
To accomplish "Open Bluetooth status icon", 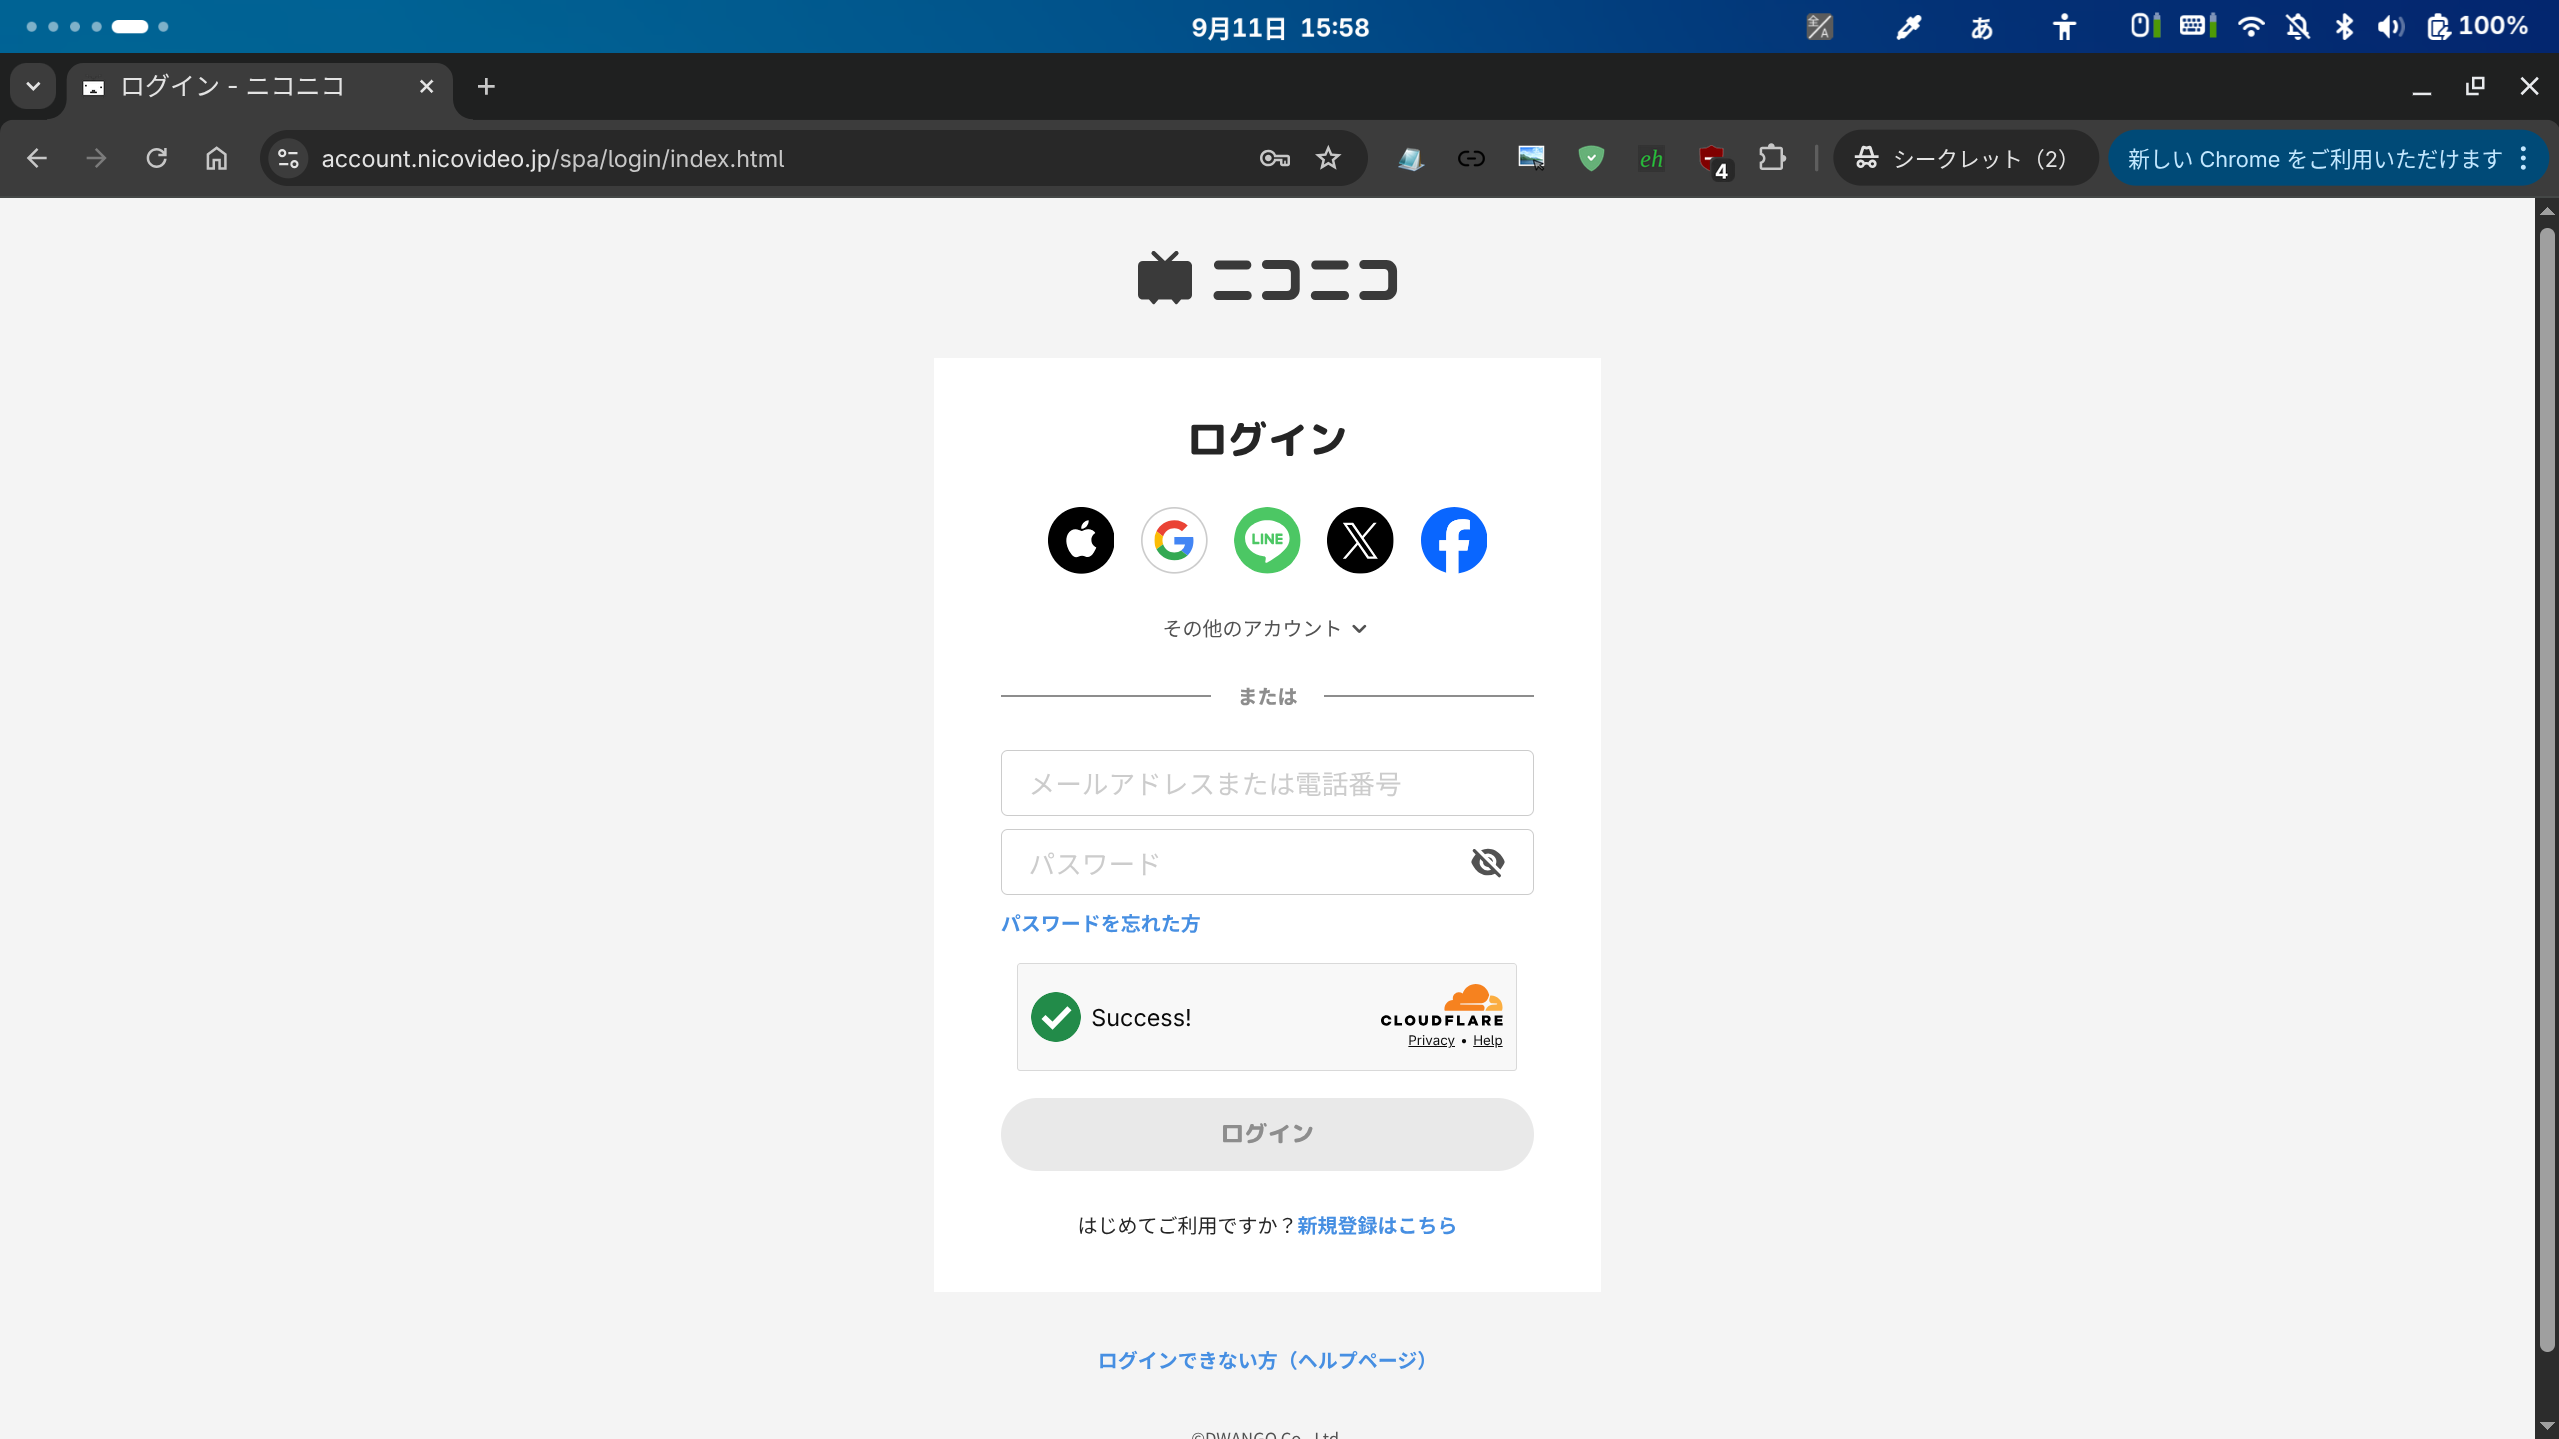I will click(x=2344, y=27).
